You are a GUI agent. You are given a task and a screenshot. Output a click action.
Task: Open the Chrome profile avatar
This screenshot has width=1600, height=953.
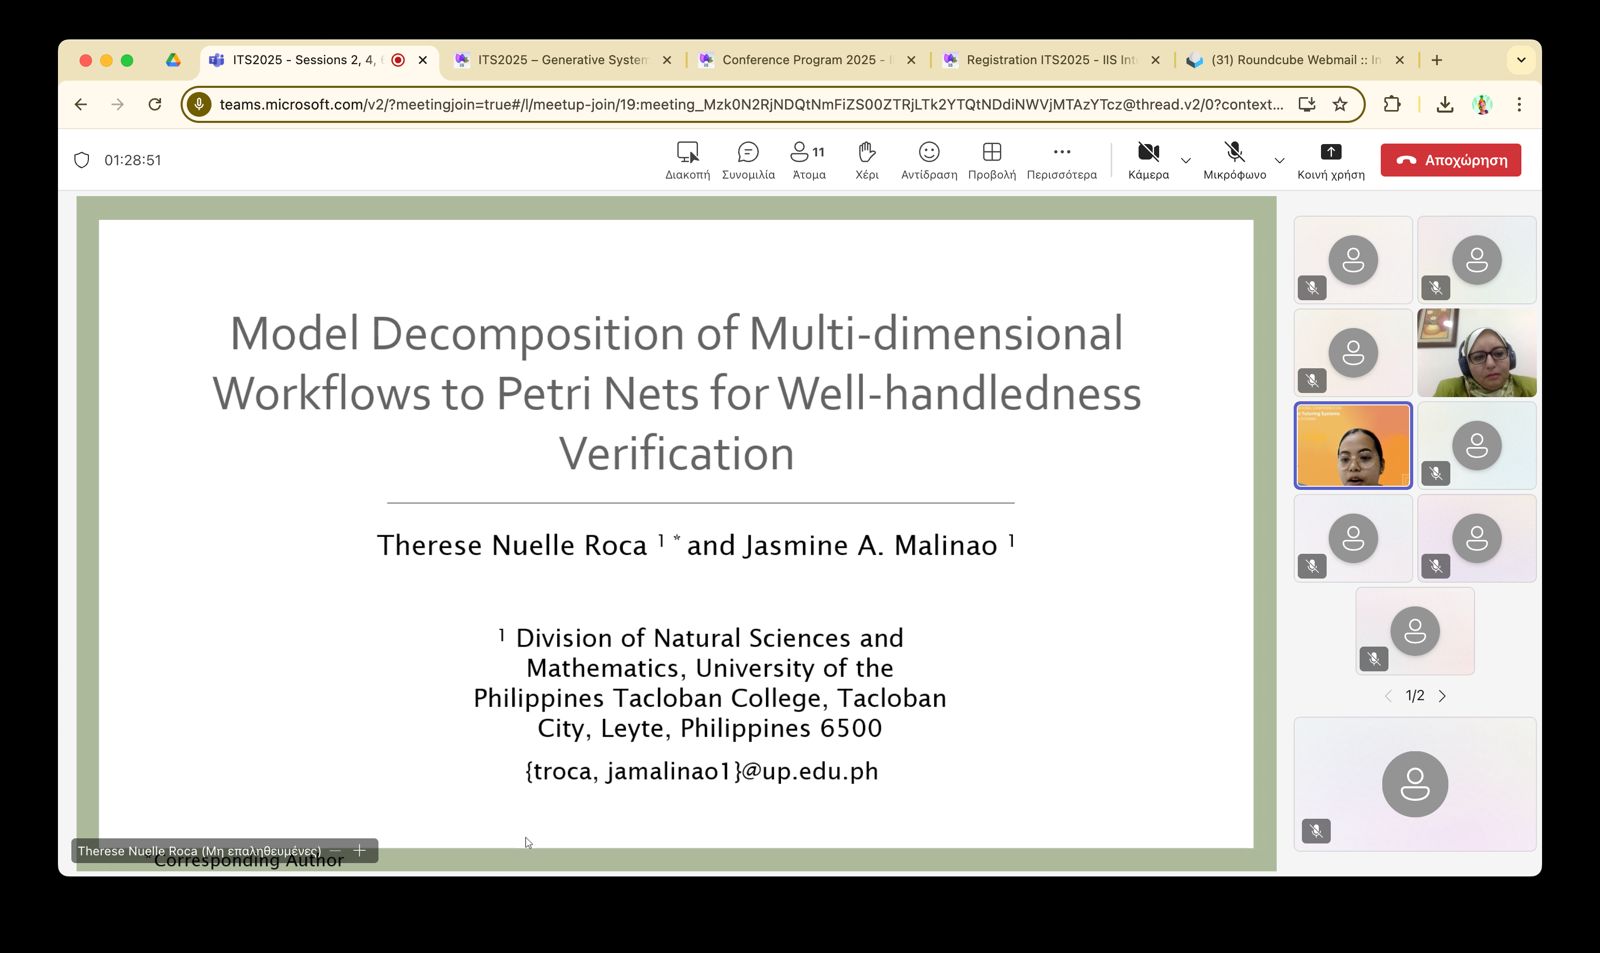coord(1483,104)
